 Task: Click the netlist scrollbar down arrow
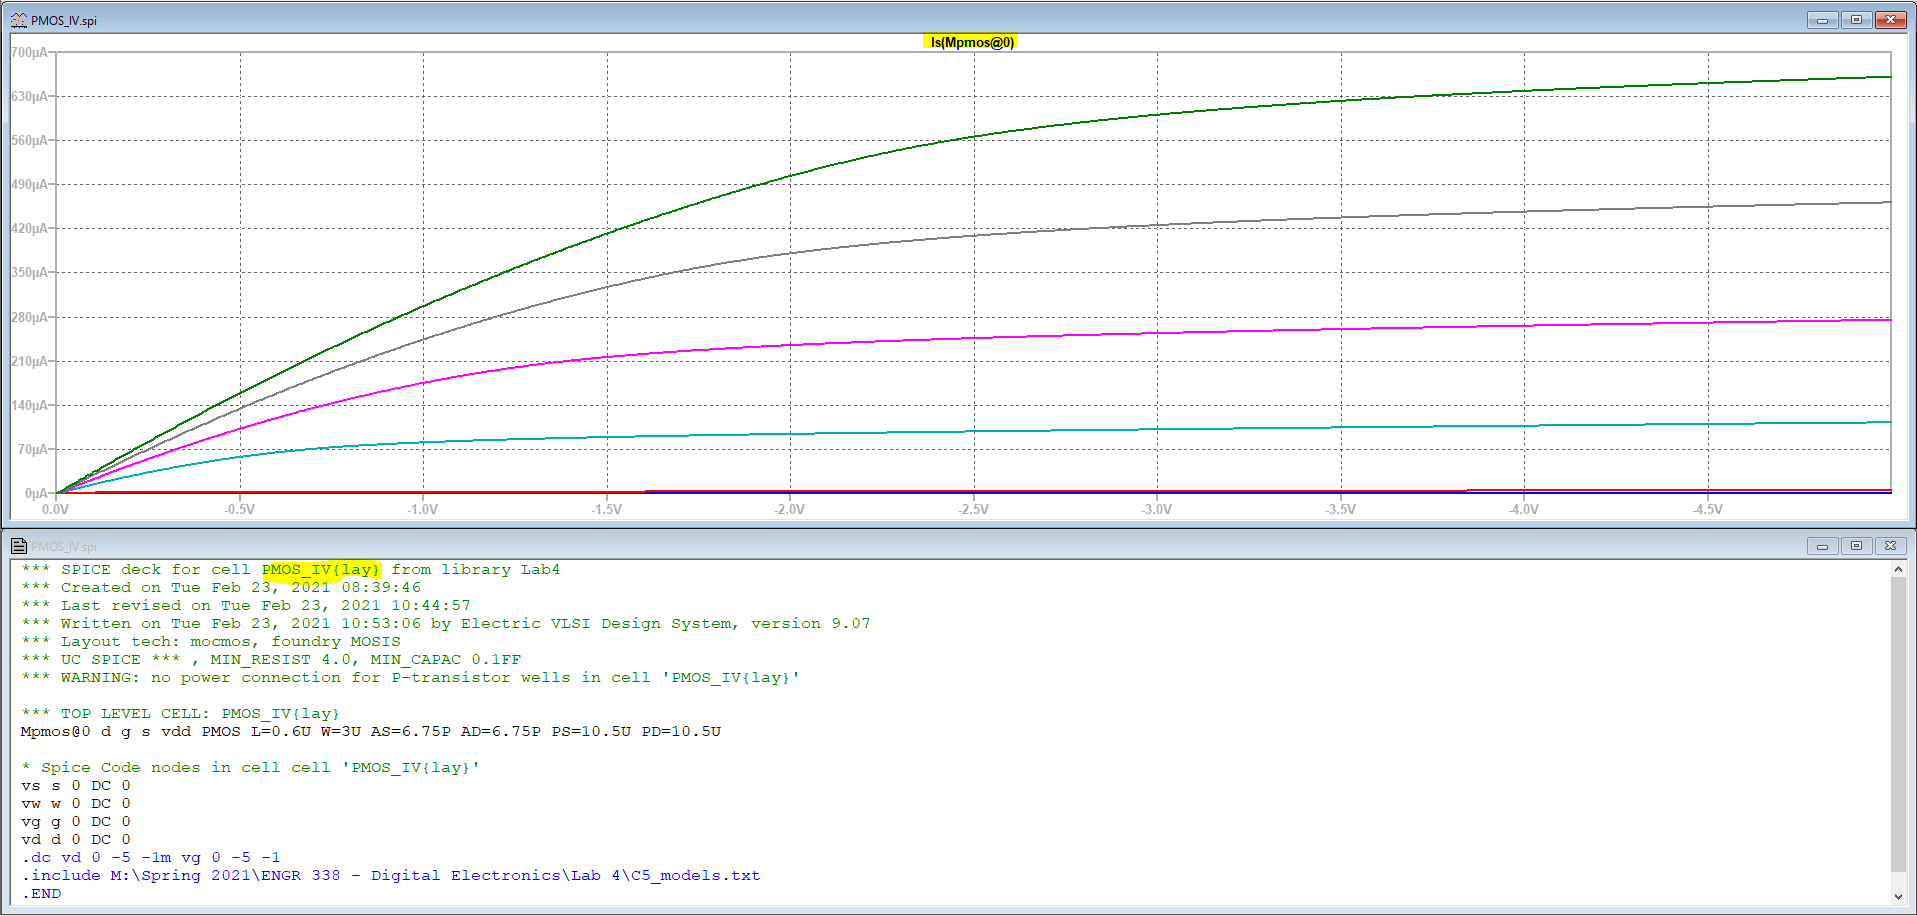1897,897
